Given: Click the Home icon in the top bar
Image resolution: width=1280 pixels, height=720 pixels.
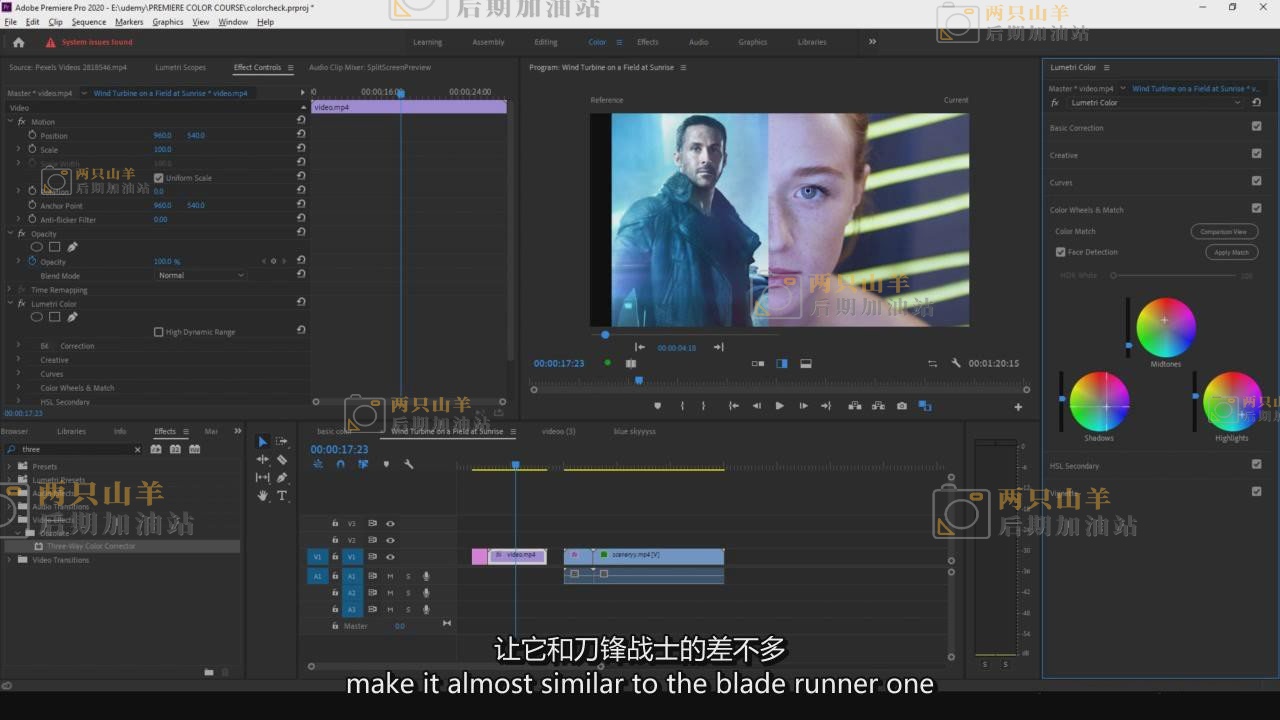Looking at the screenshot, I should pos(18,42).
